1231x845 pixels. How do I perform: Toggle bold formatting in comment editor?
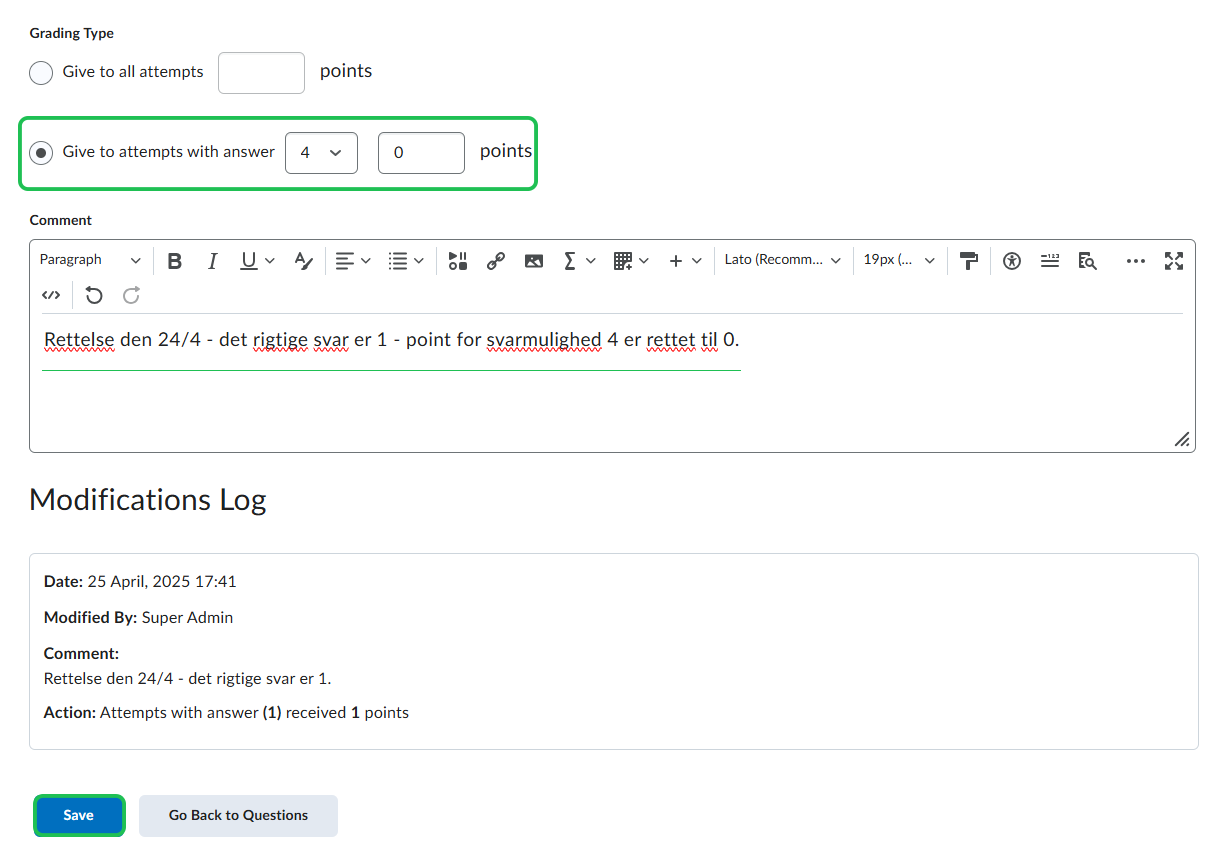(x=175, y=261)
